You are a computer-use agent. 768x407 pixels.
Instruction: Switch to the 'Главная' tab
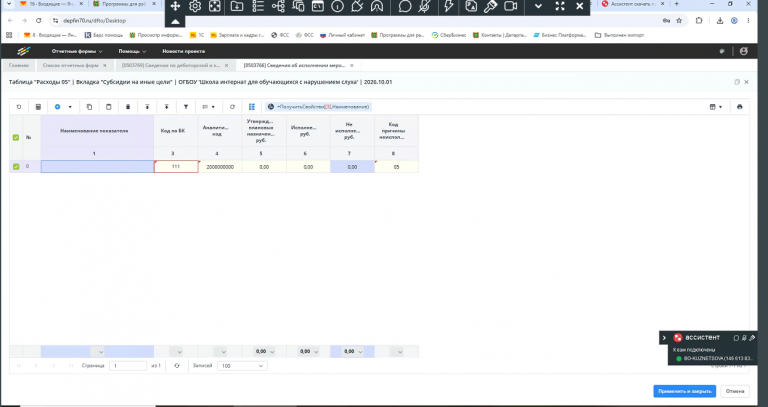(19, 65)
